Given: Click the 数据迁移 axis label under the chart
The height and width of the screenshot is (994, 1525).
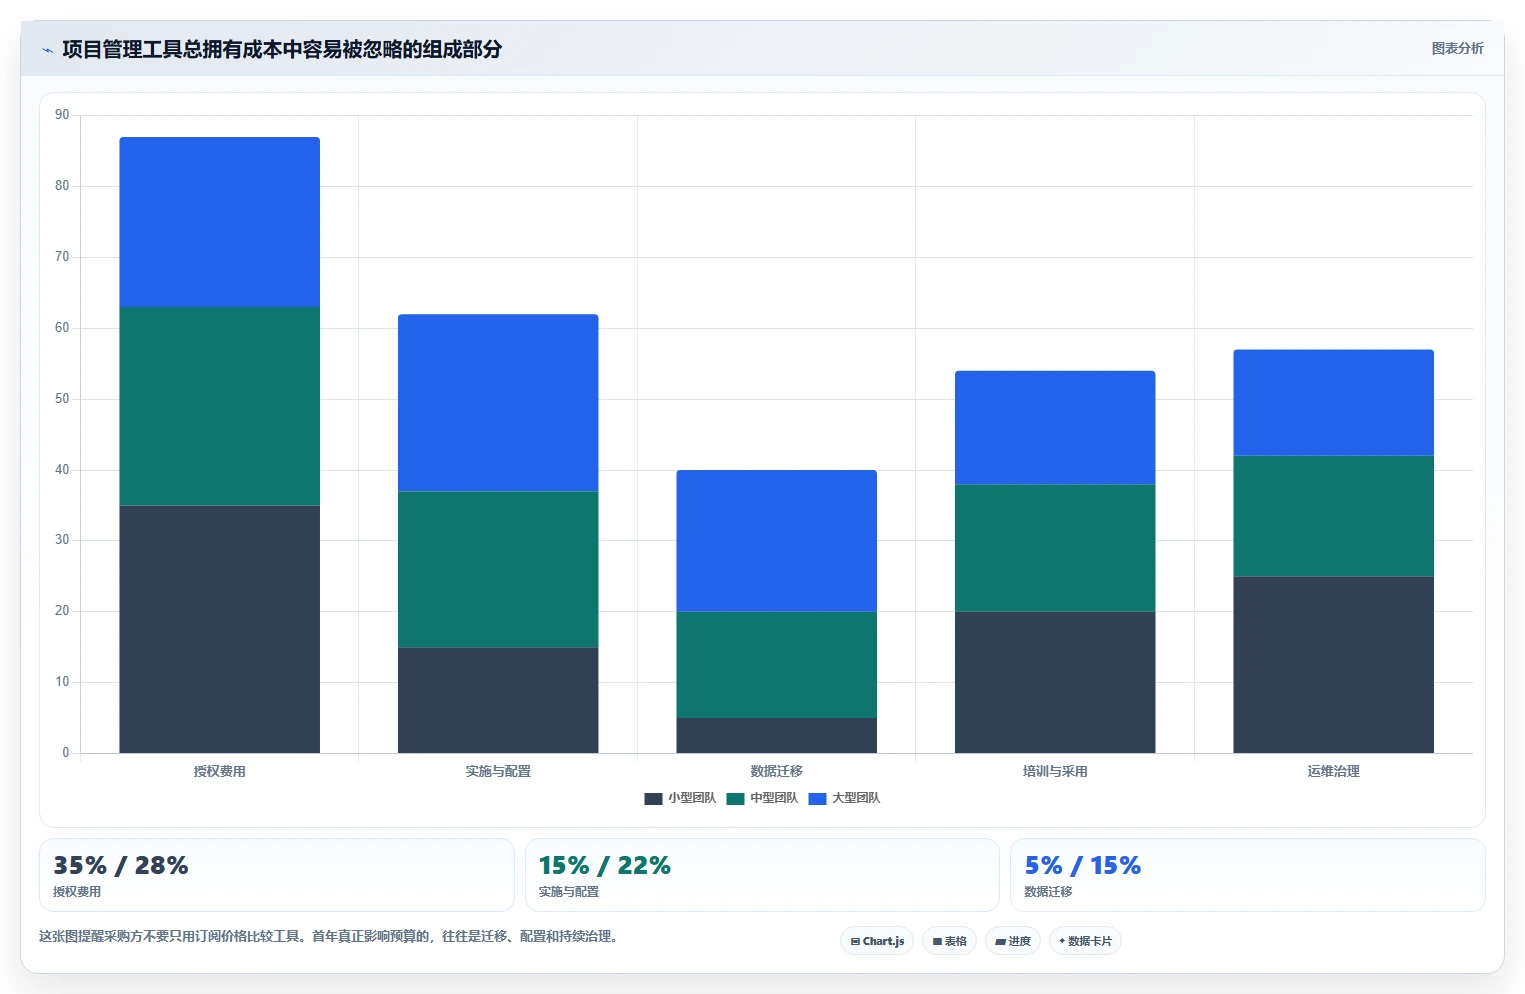Looking at the screenshot, I should click(x=777, y=771).
